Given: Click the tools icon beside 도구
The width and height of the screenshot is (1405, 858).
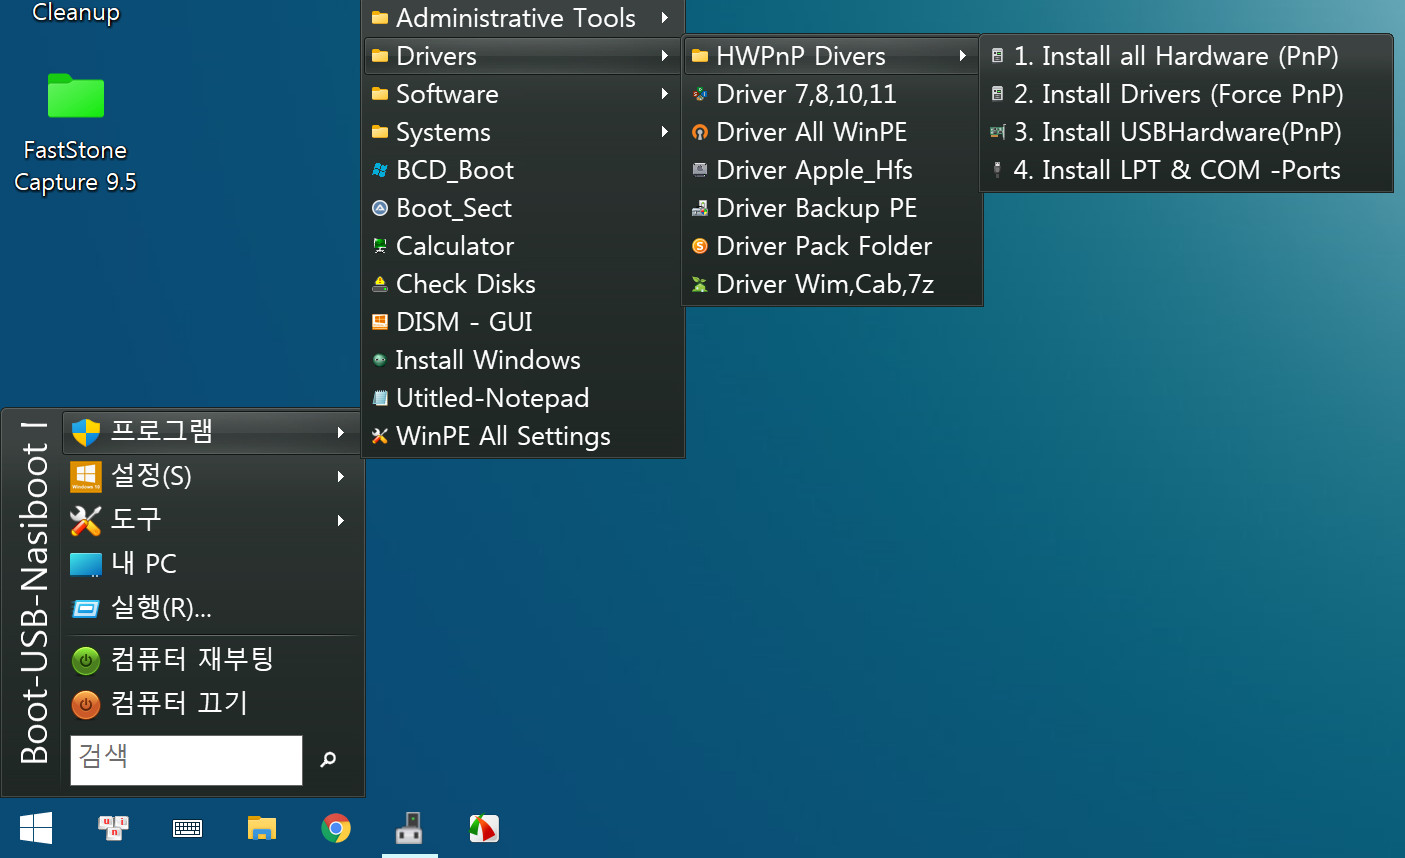Looking at the screenshot, I should point(86,520).
